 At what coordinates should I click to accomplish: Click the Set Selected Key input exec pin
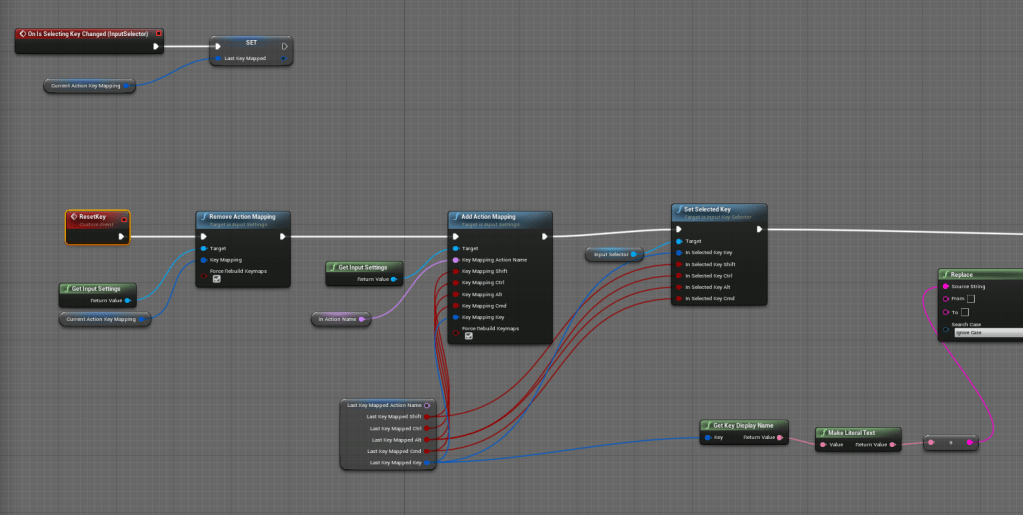[680, 229]
